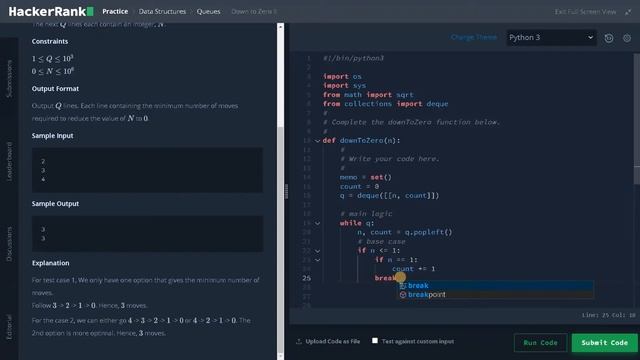Image resolution: width=640 pixels, height=360 pixels.
Task: Click the Constraints heading
Action: (x=50, y=41)
